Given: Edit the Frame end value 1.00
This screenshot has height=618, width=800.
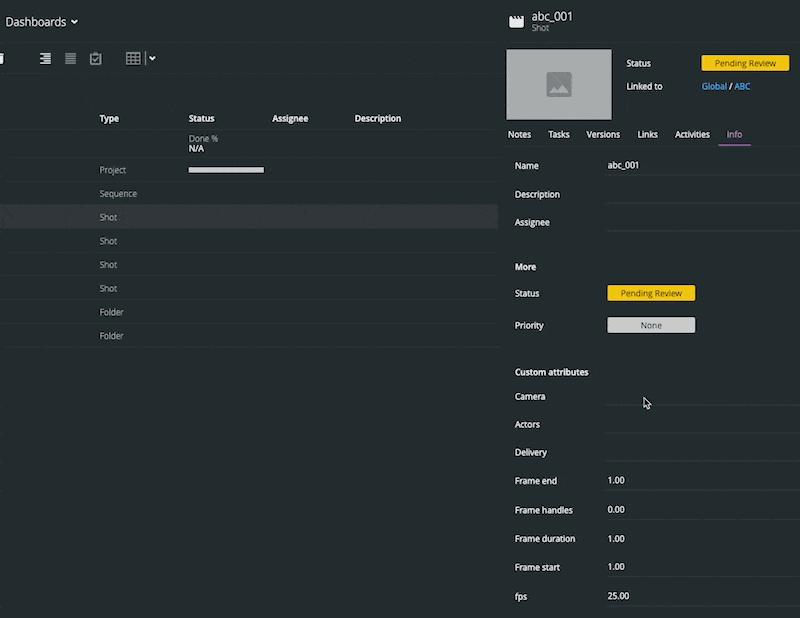Looking at the screenshot, I should click(x=702, y=481).
